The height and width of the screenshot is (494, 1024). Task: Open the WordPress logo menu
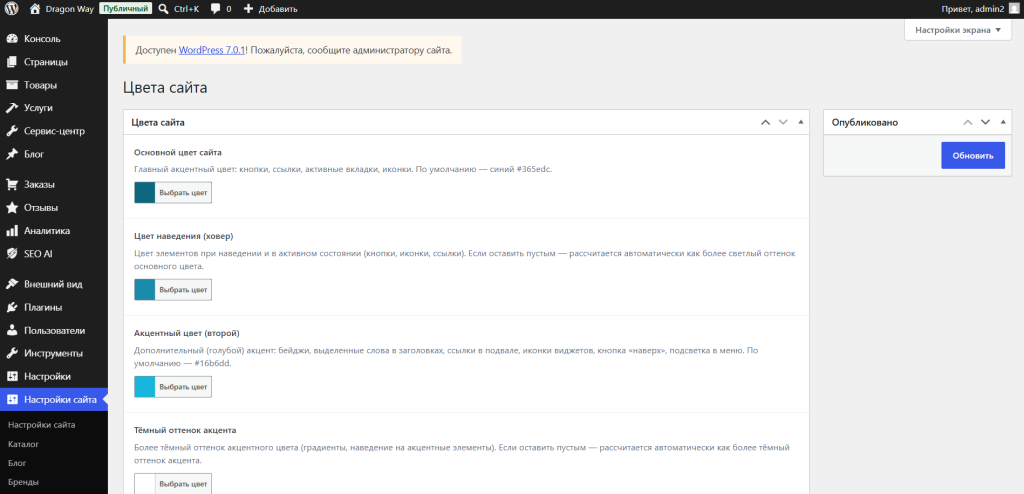point(12,9)
